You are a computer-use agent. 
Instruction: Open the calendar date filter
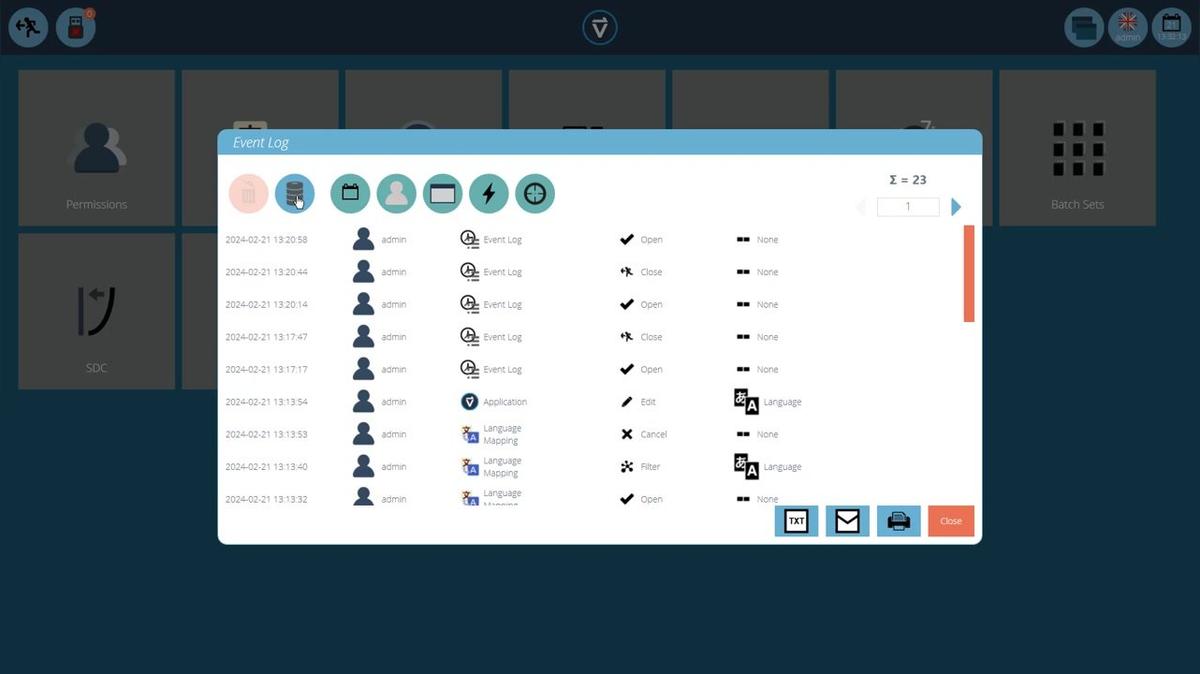coord(350,194)
